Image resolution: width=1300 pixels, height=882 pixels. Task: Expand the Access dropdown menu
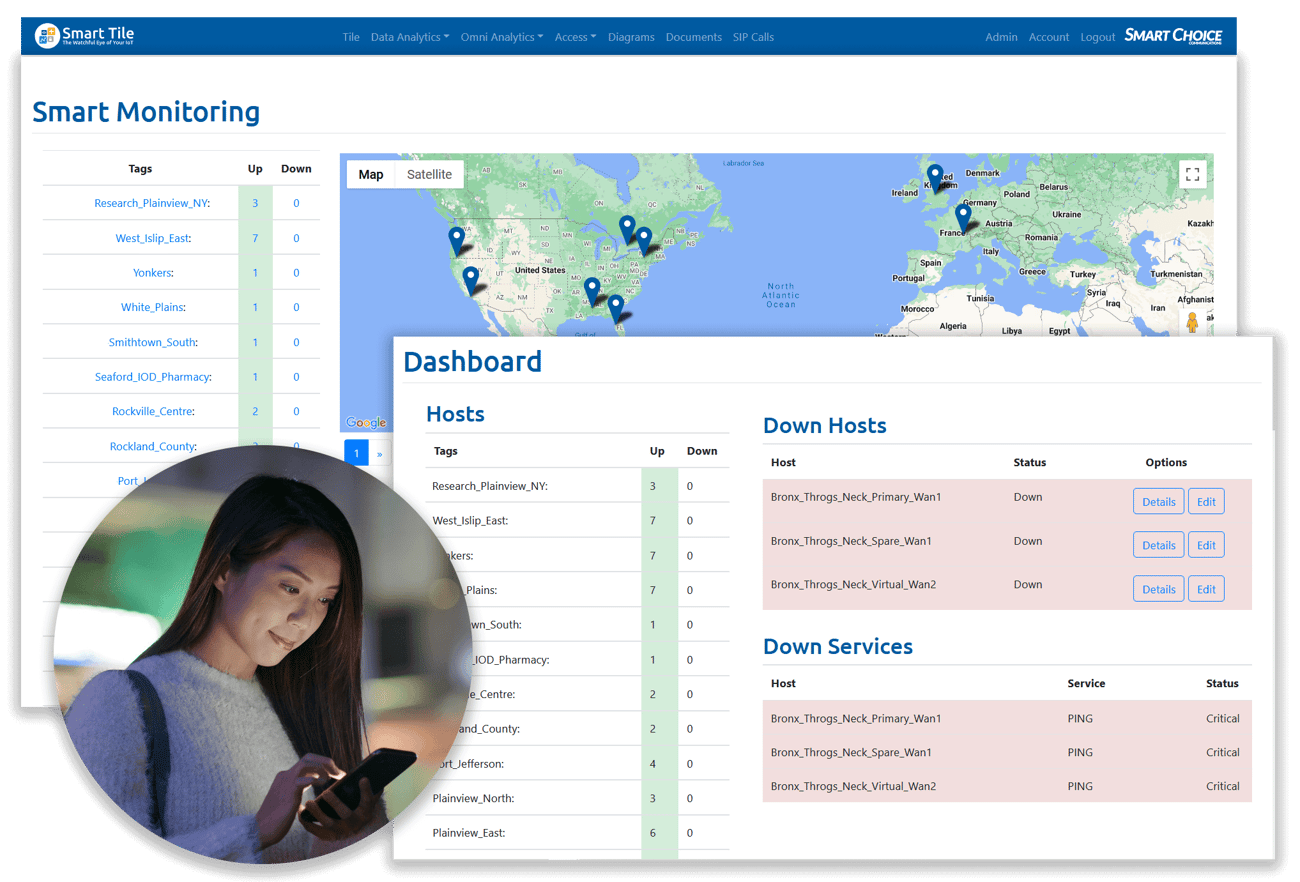coord(575,37)
